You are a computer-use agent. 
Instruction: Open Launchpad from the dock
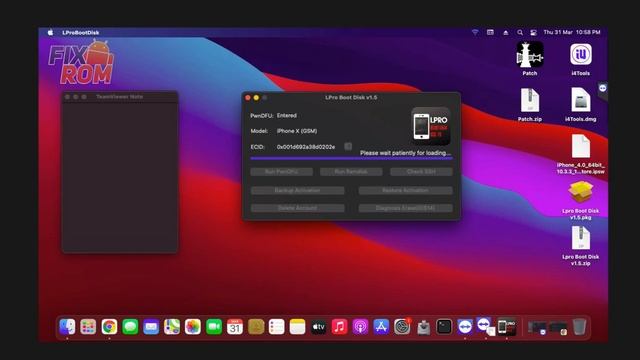click(x=88, y=327)
